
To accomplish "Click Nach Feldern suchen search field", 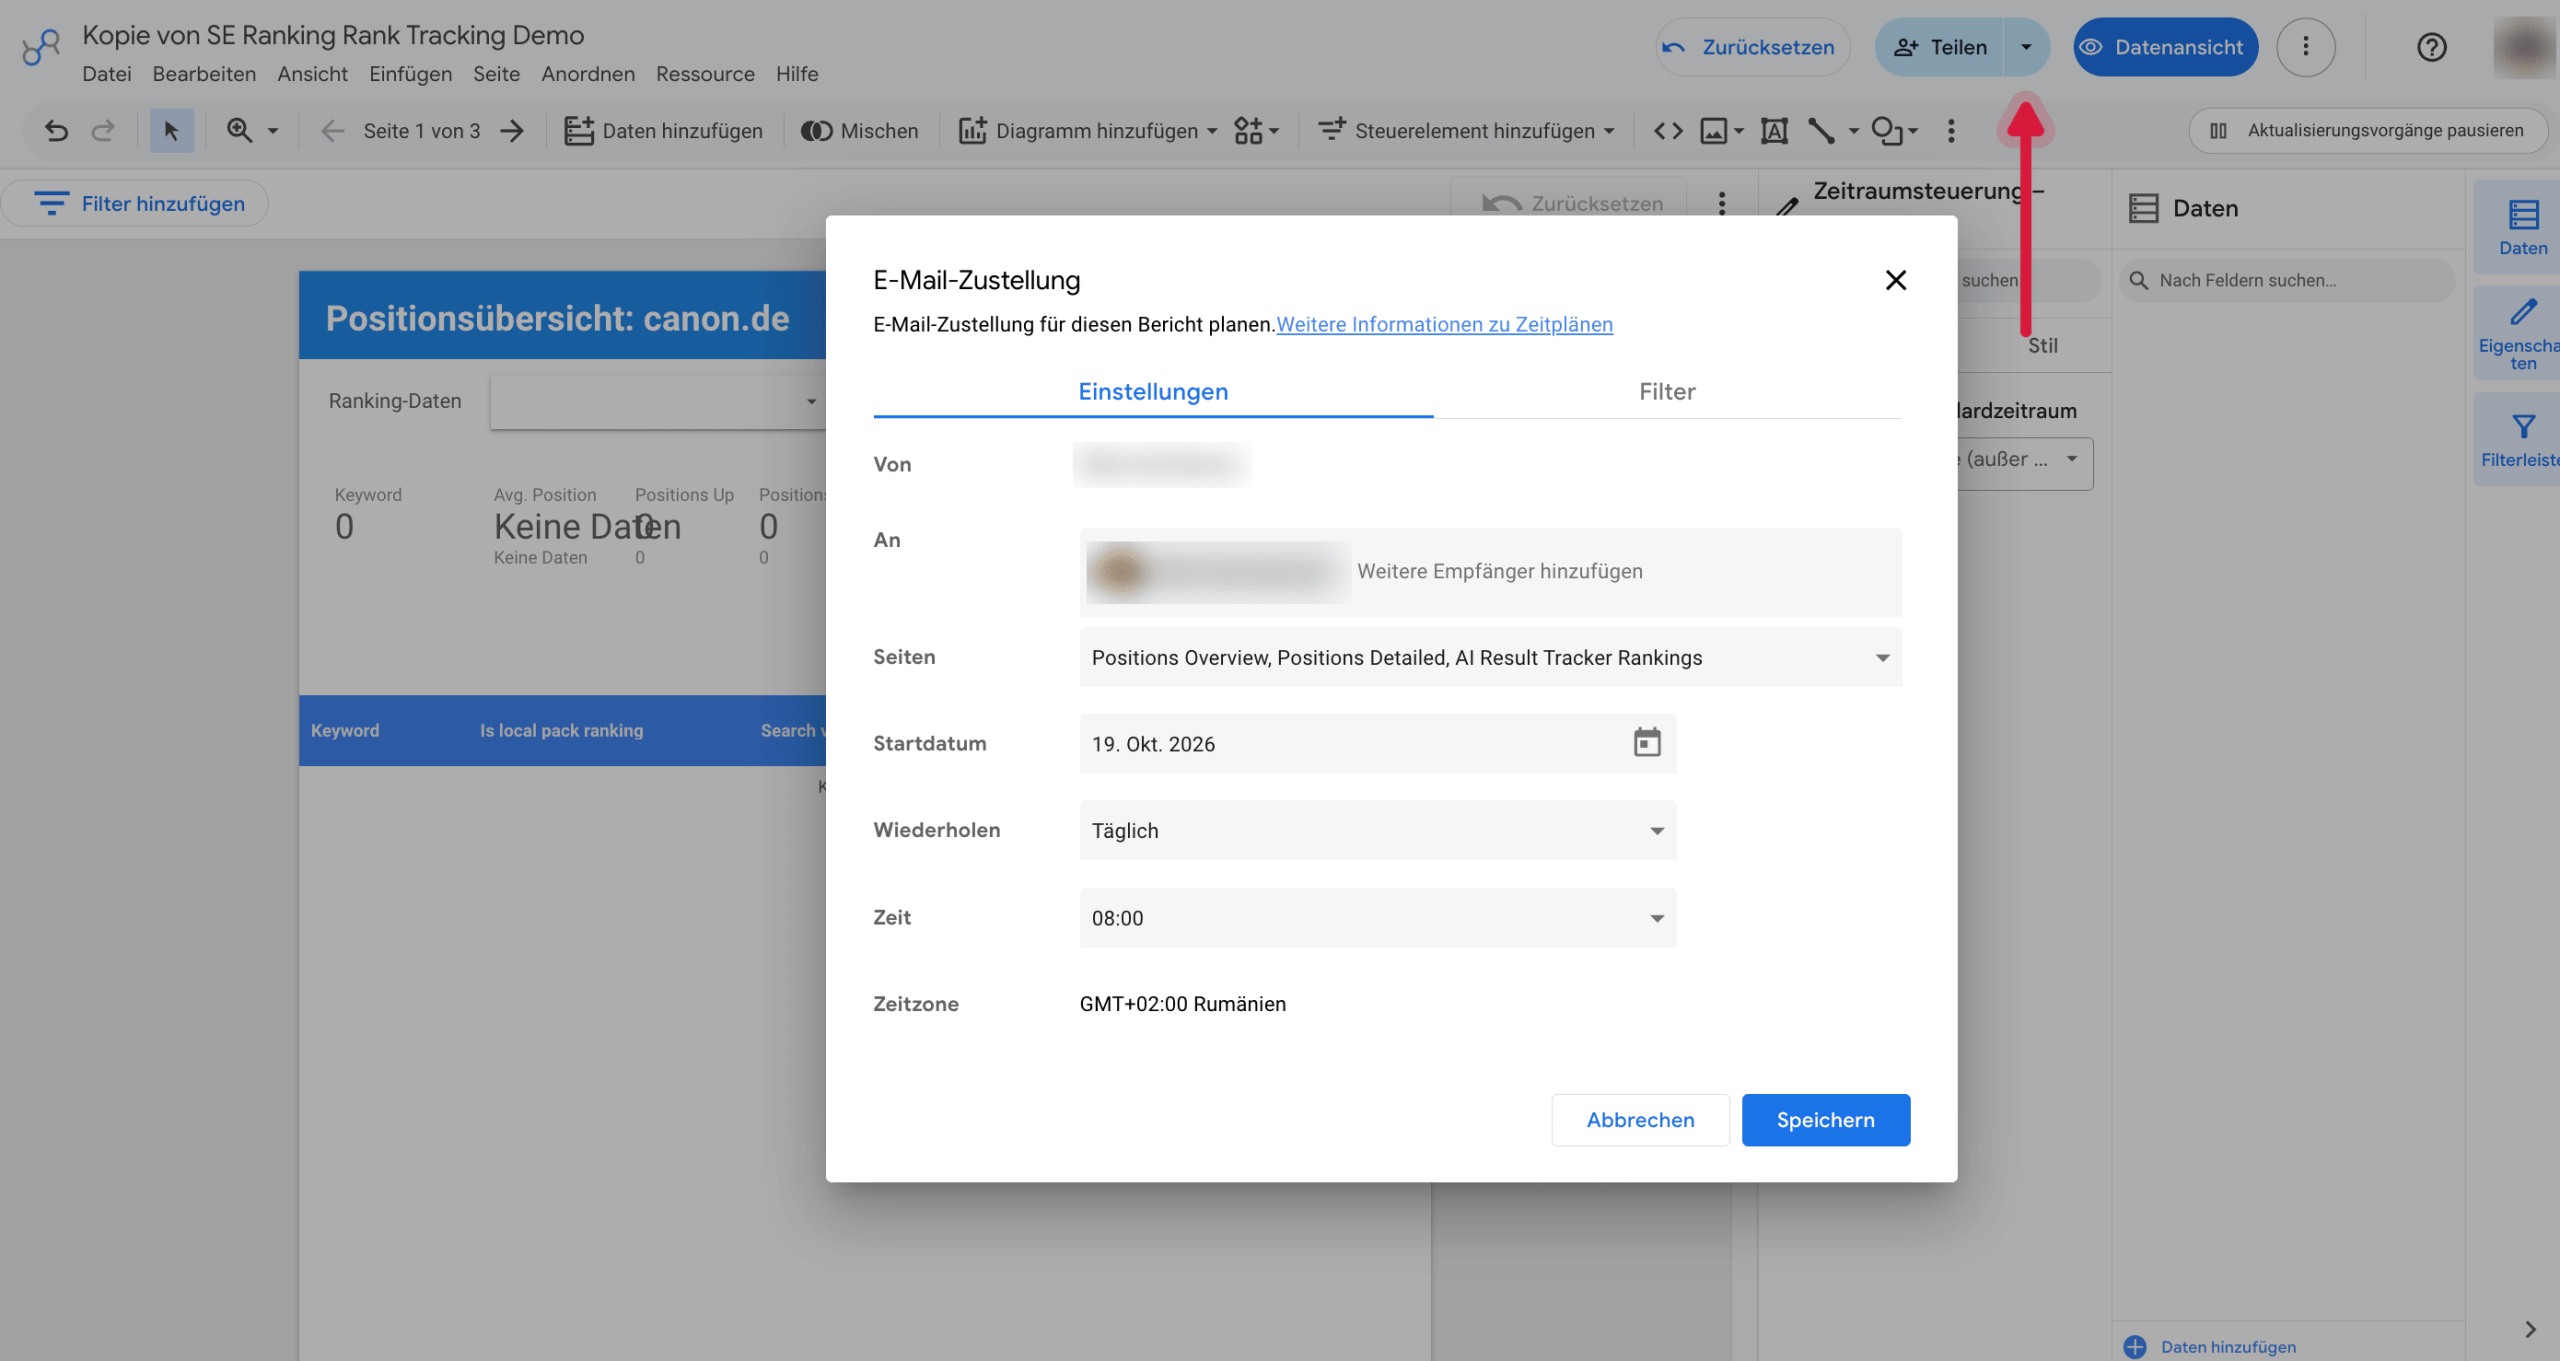I will (x=2286, y=280).
